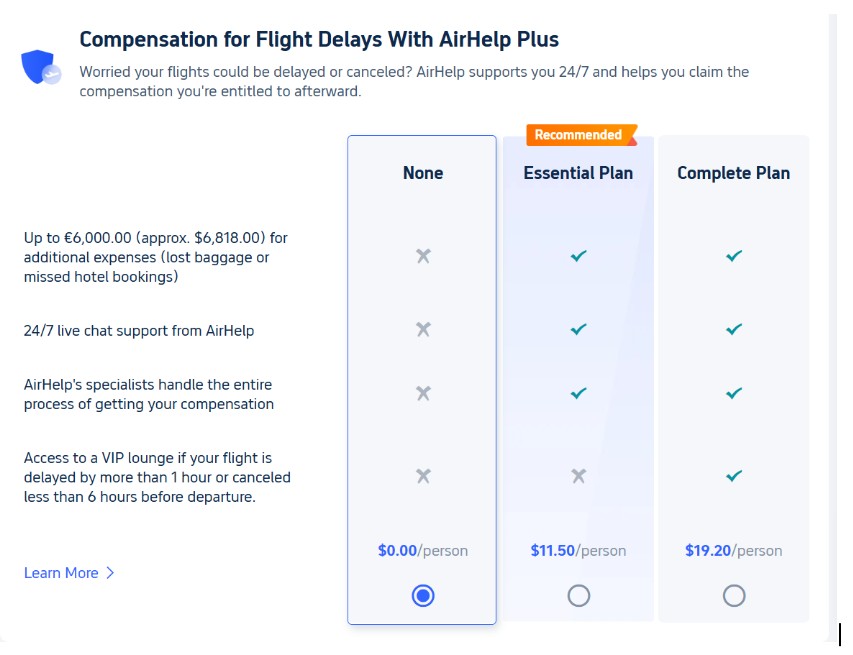This screenshot has height=655, width=853.
Task: Click the checkmark for VIP lounge under Complete Plan
Action: (x=733, y=477)
